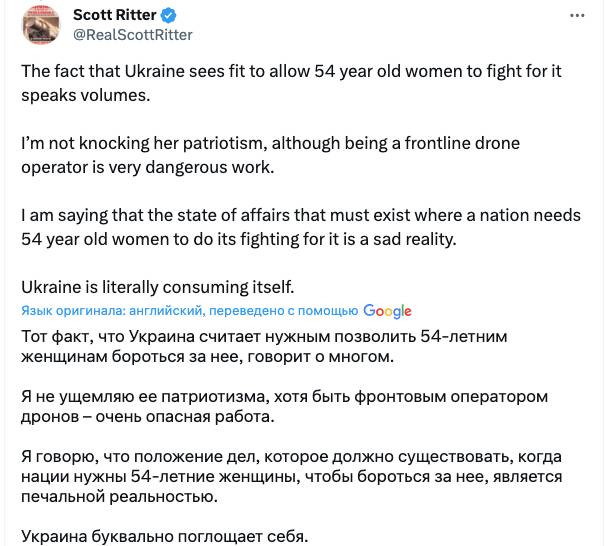This screenshot has height=546, width=605.
Task: Open the Scott Ritter display name link
Action: [x=114, y=16]
